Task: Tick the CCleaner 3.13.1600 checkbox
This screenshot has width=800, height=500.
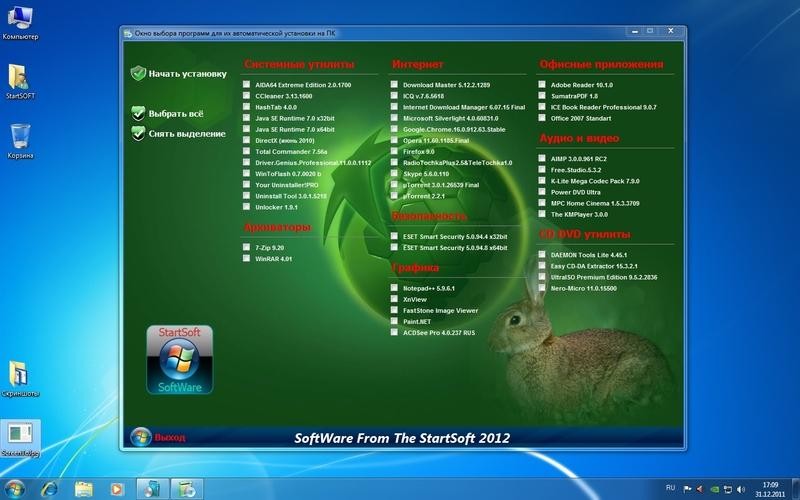Action: pos(246,95)
